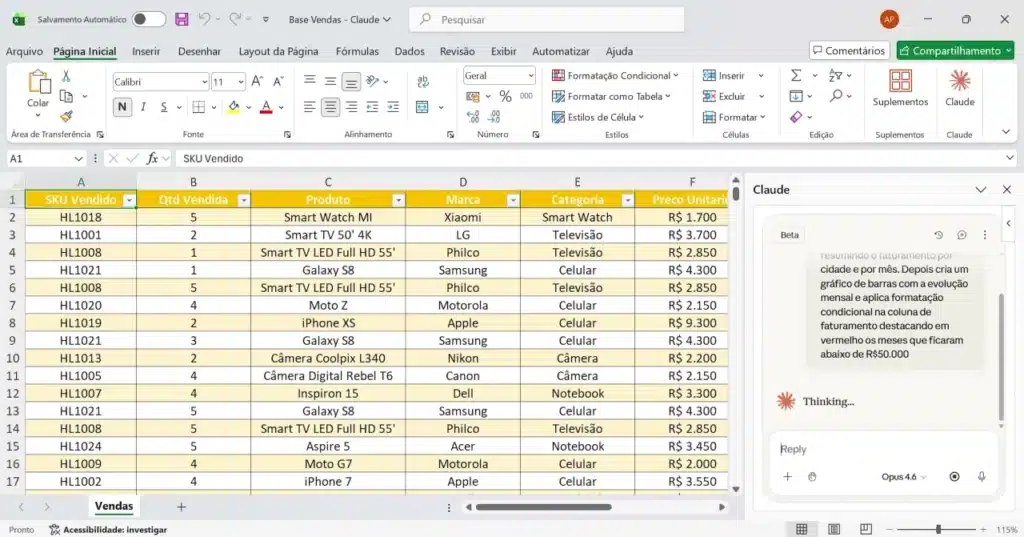Toggle Salvamento Automático switch
The image size is (1024, 537).
point(149,20)
